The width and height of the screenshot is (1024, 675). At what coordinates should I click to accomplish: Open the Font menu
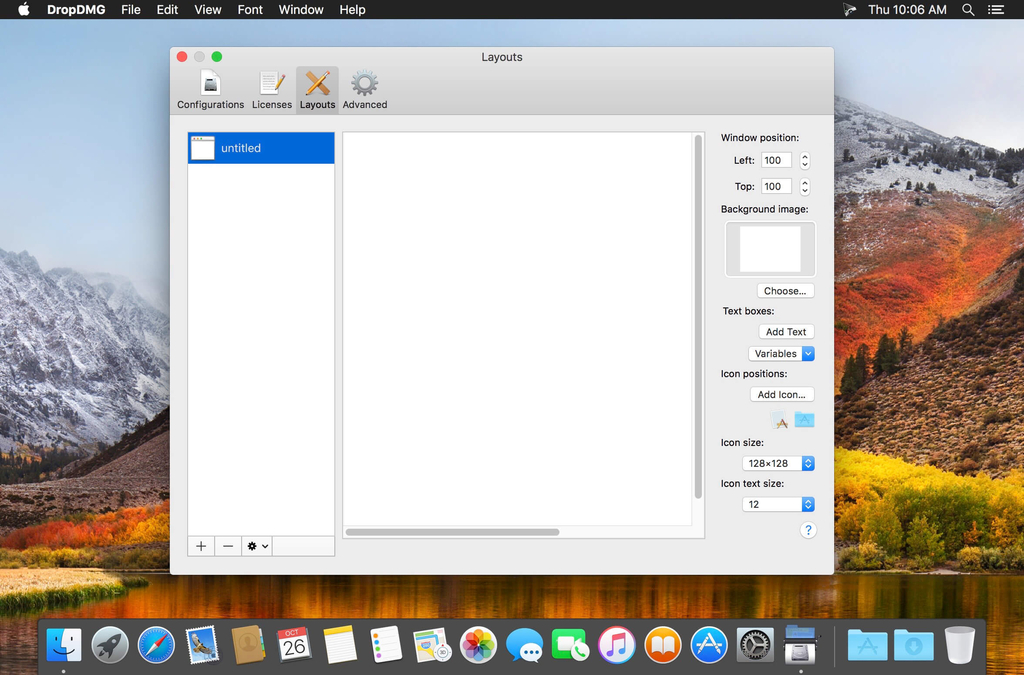click(249, 9)
